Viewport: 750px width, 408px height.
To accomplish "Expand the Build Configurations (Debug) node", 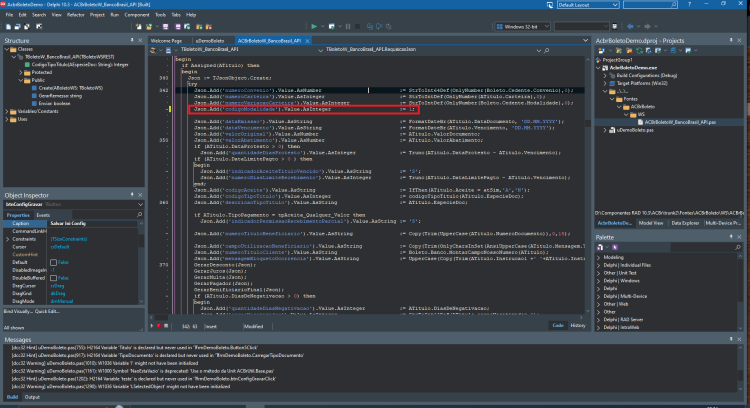I will pos(605,76).
